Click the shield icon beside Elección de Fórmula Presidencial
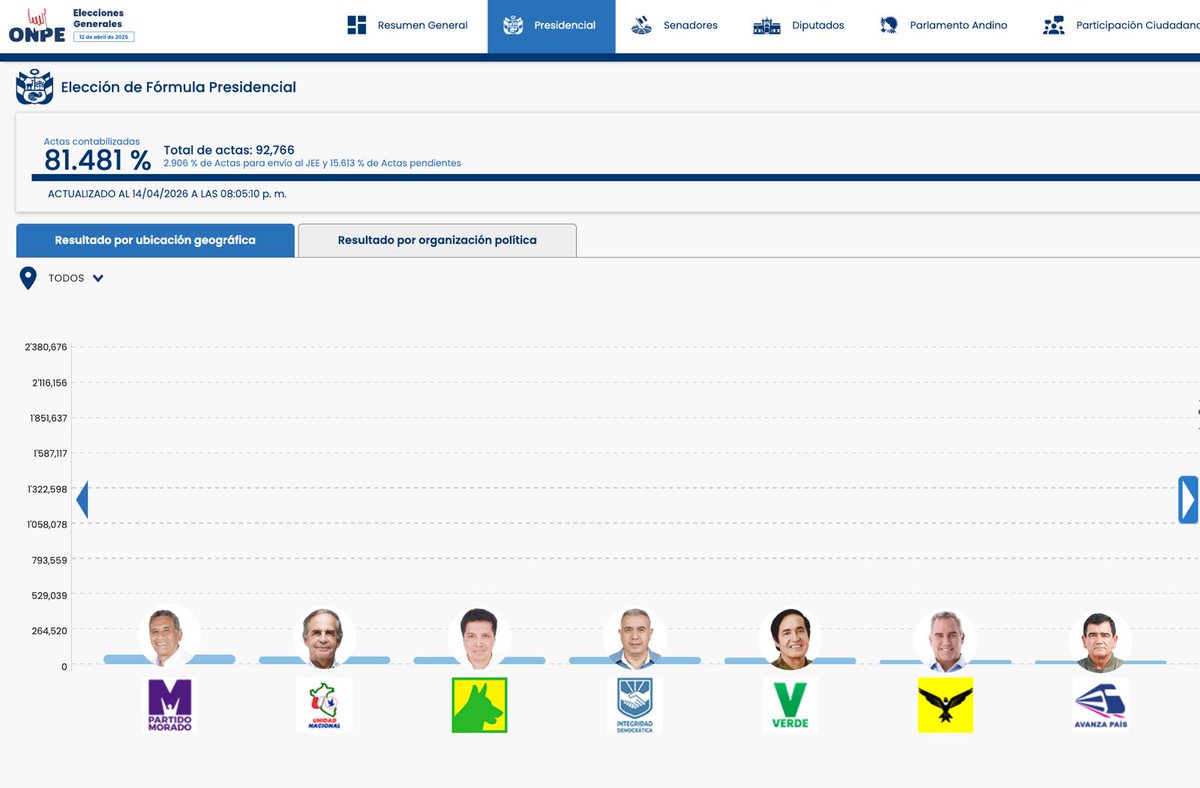The width and height of the screenshot is (1200, 788). coord(34,87)
